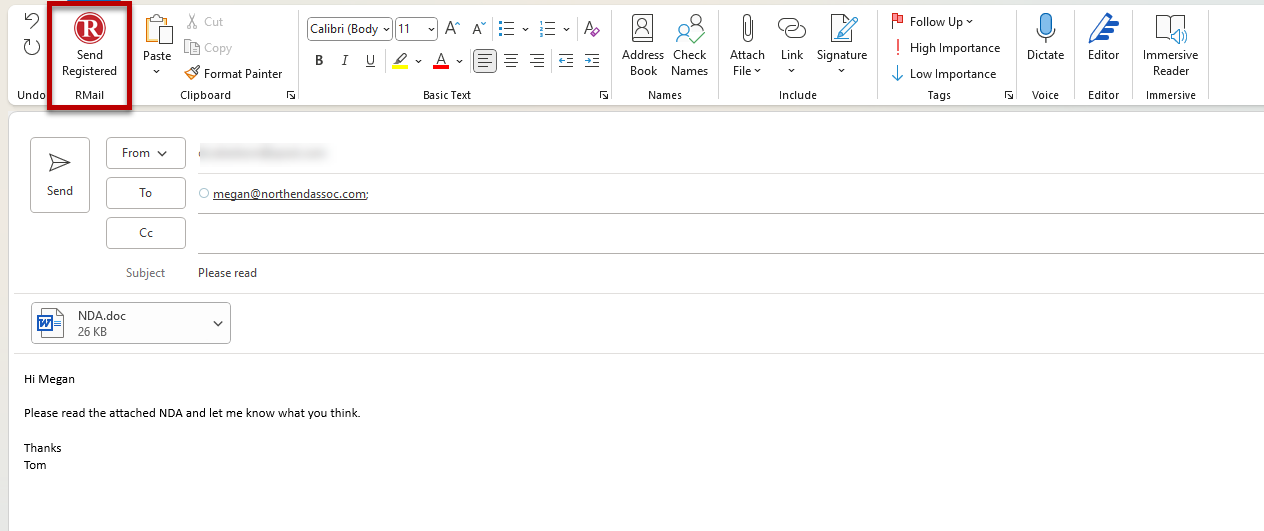Click the Cut scissors command

click(204, 21)
